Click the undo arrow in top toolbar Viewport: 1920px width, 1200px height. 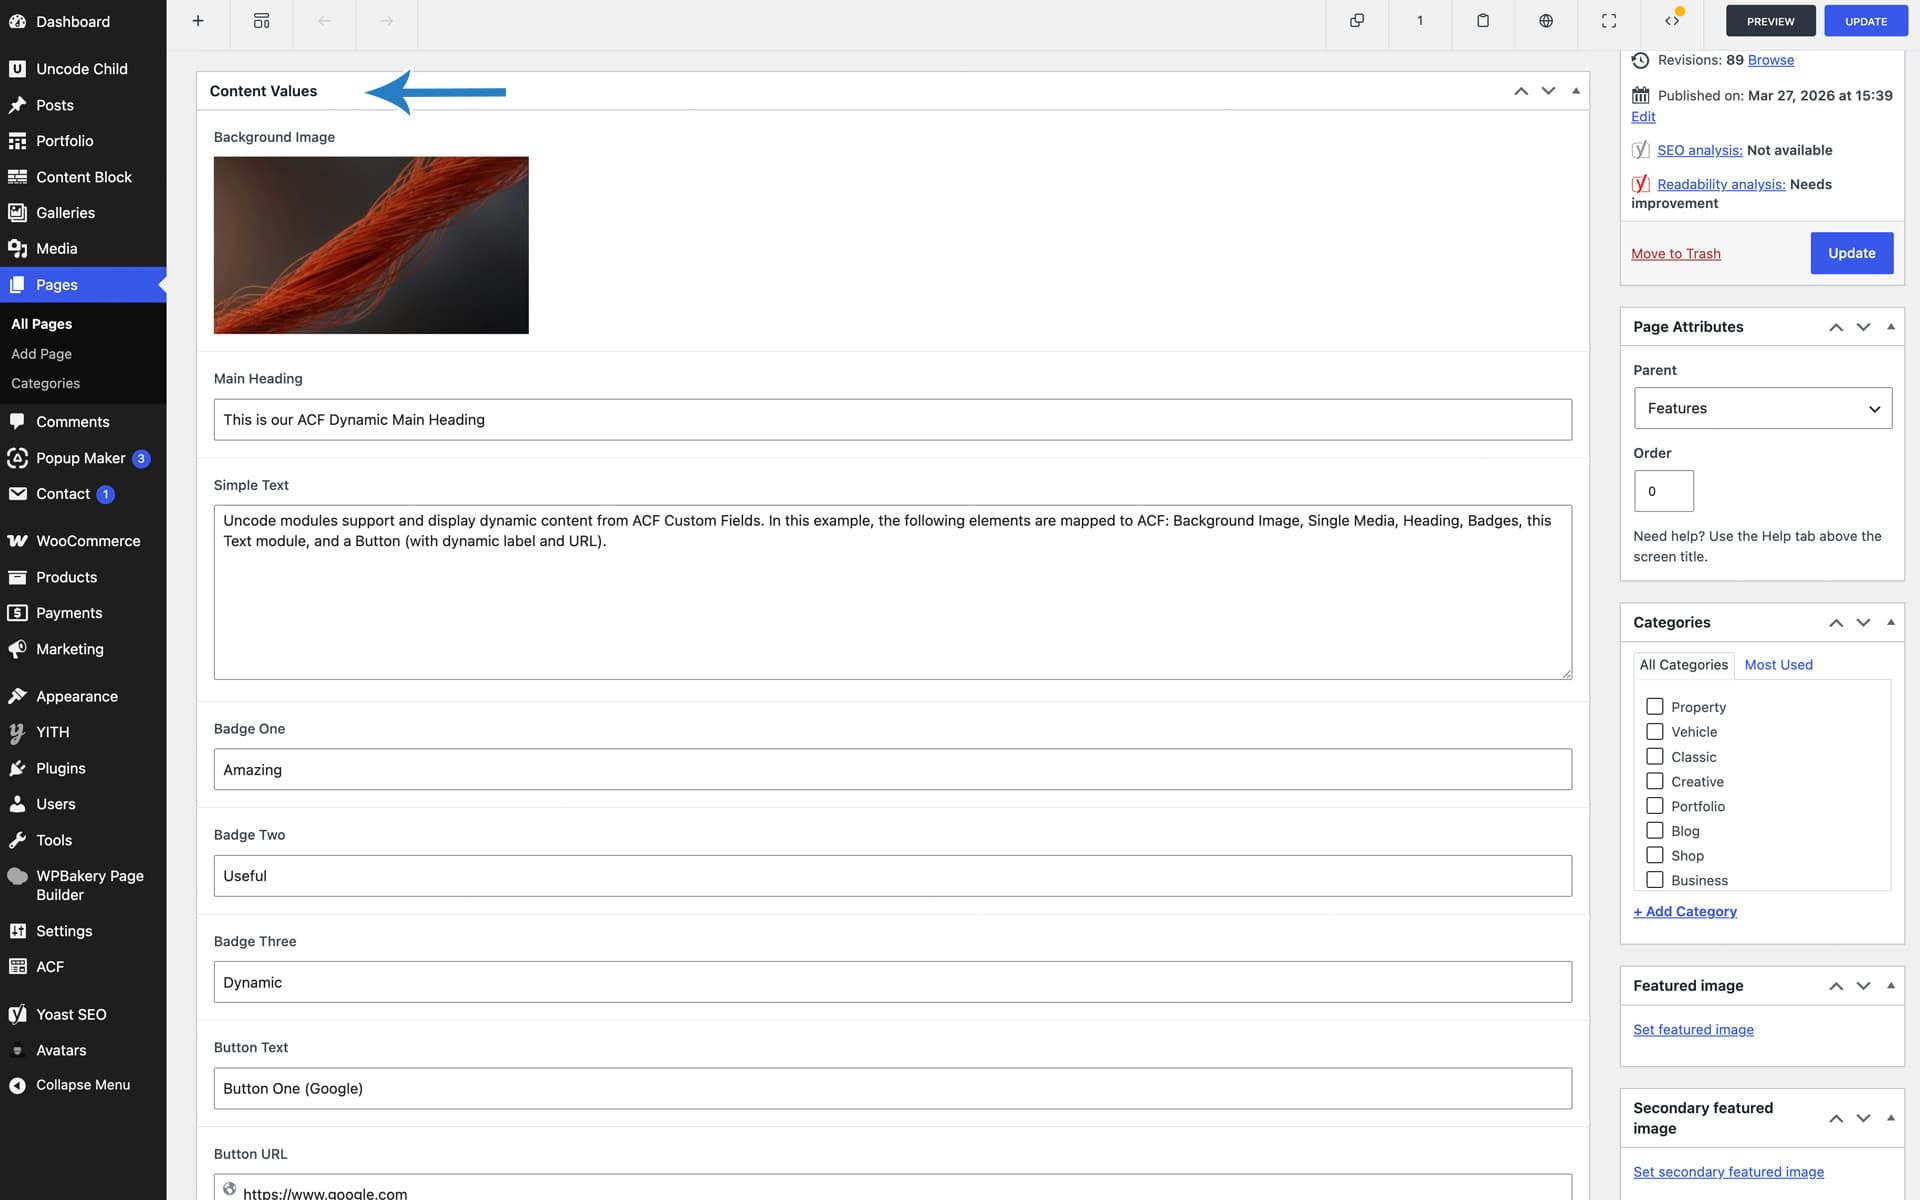click(x=324, y=21)
